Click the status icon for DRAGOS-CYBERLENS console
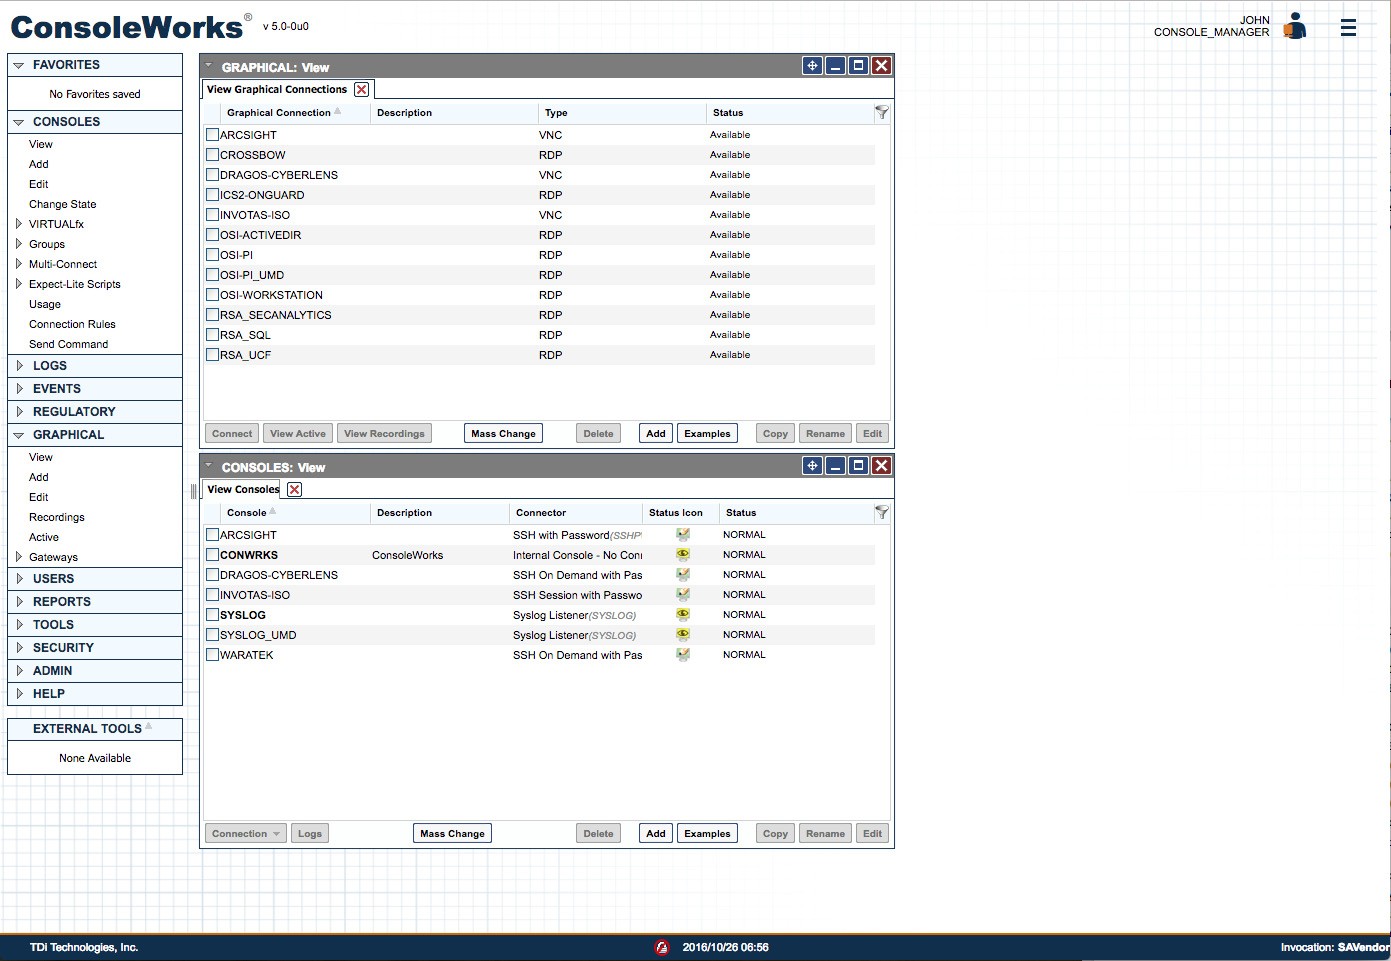 683,575
